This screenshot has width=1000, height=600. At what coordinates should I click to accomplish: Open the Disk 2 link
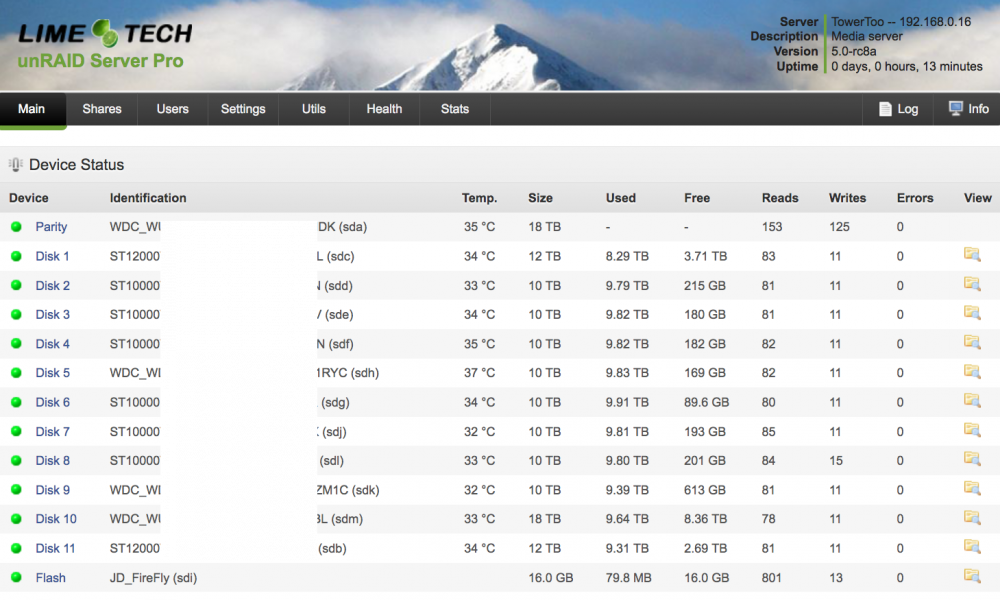point(52,286)
